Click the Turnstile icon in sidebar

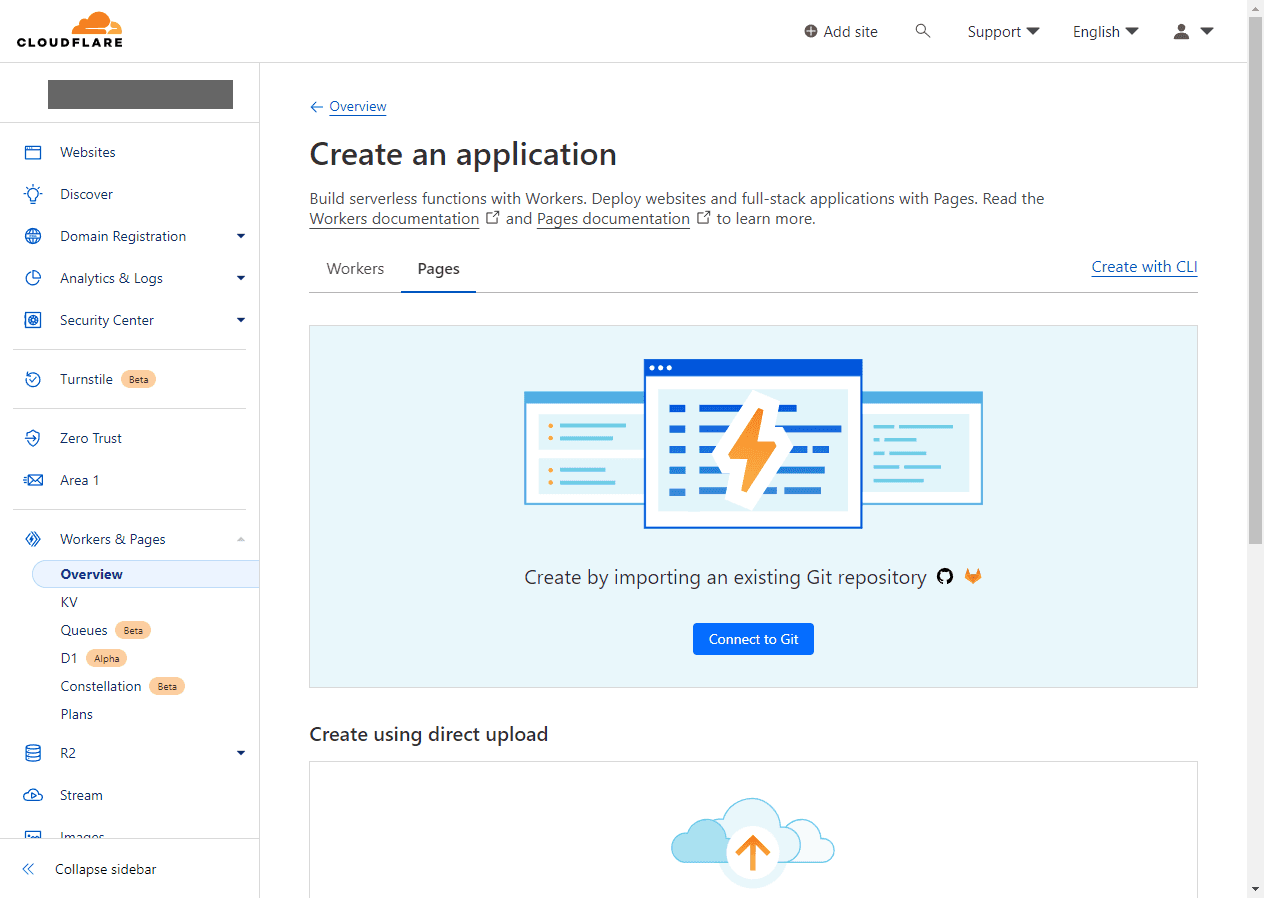tap(33, 379)
